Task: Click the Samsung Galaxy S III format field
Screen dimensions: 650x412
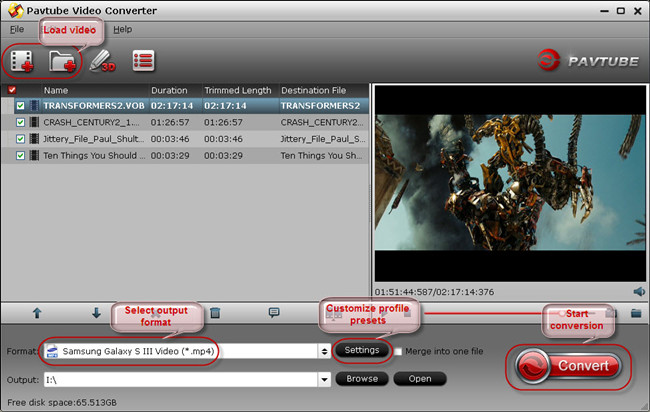Action: click(x=181, y=351)
